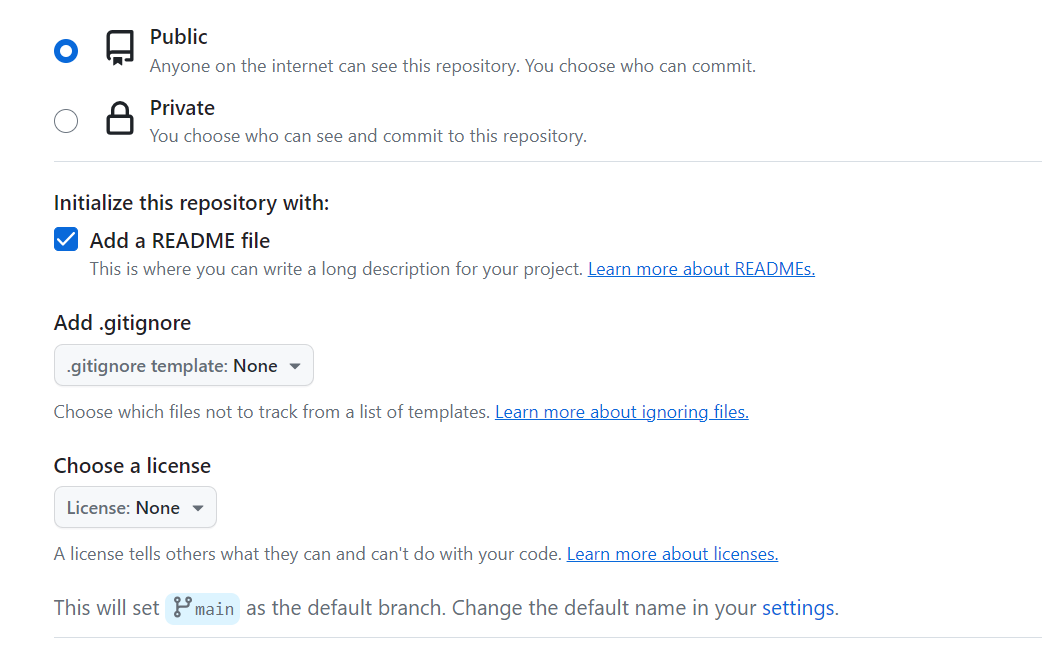Click the "Choose a license" heading
The width and height of the screenshot is (1042, 648).
click(x=132, y=466)
